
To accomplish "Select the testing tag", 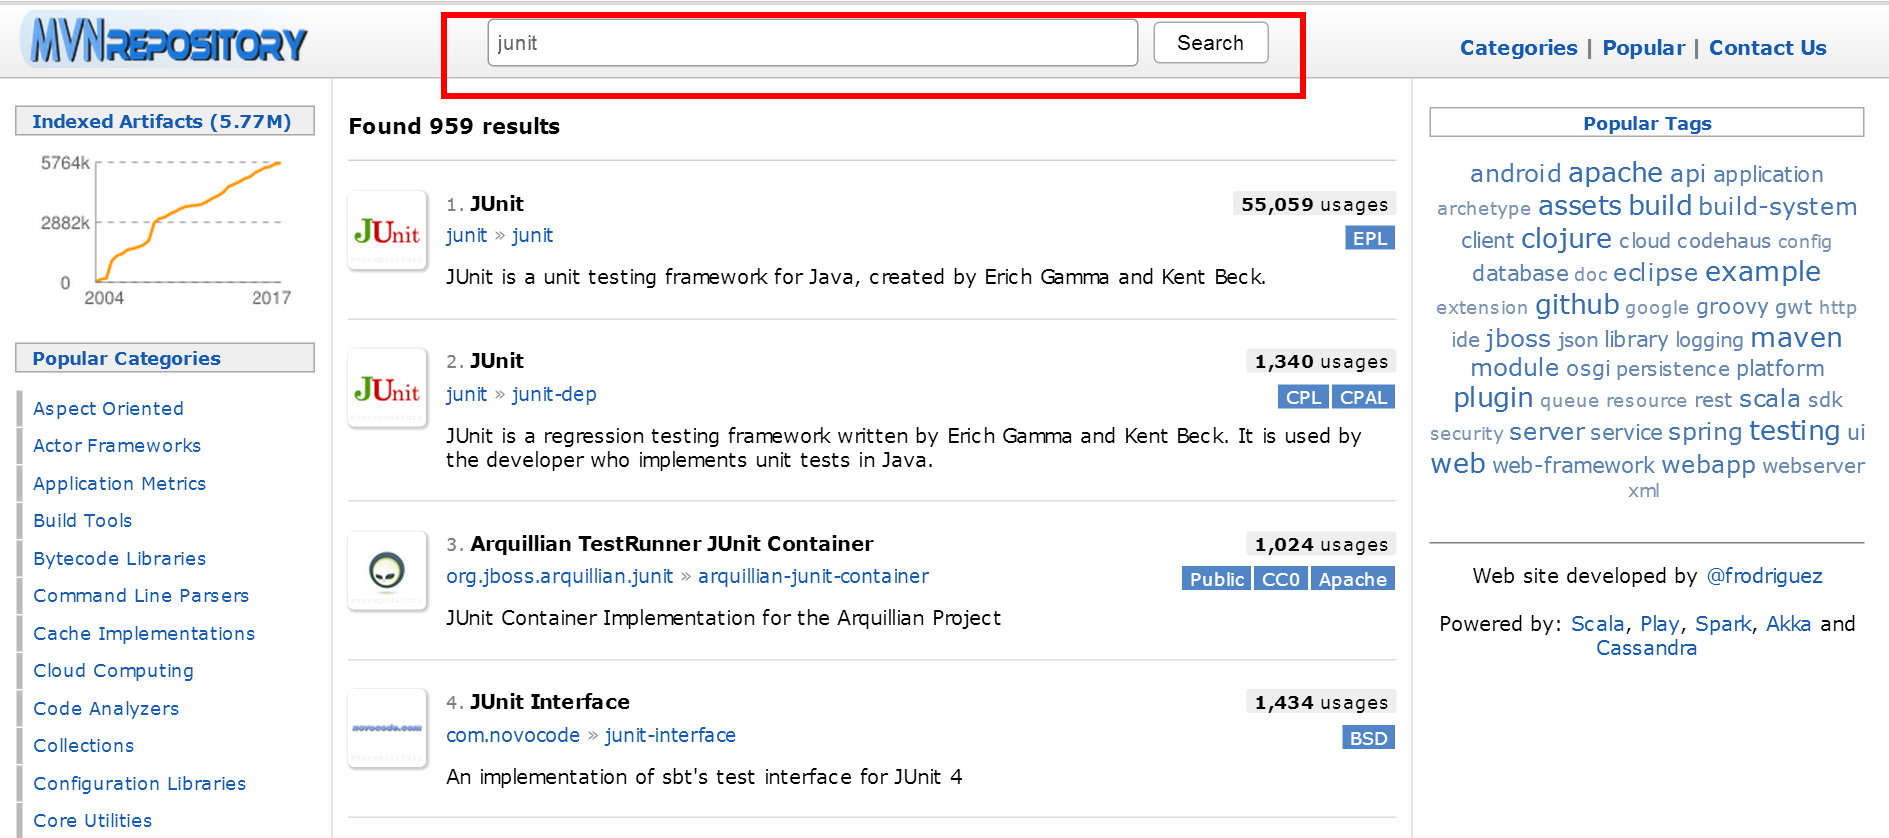I will pyautogui.click(x=1794, y=431).
